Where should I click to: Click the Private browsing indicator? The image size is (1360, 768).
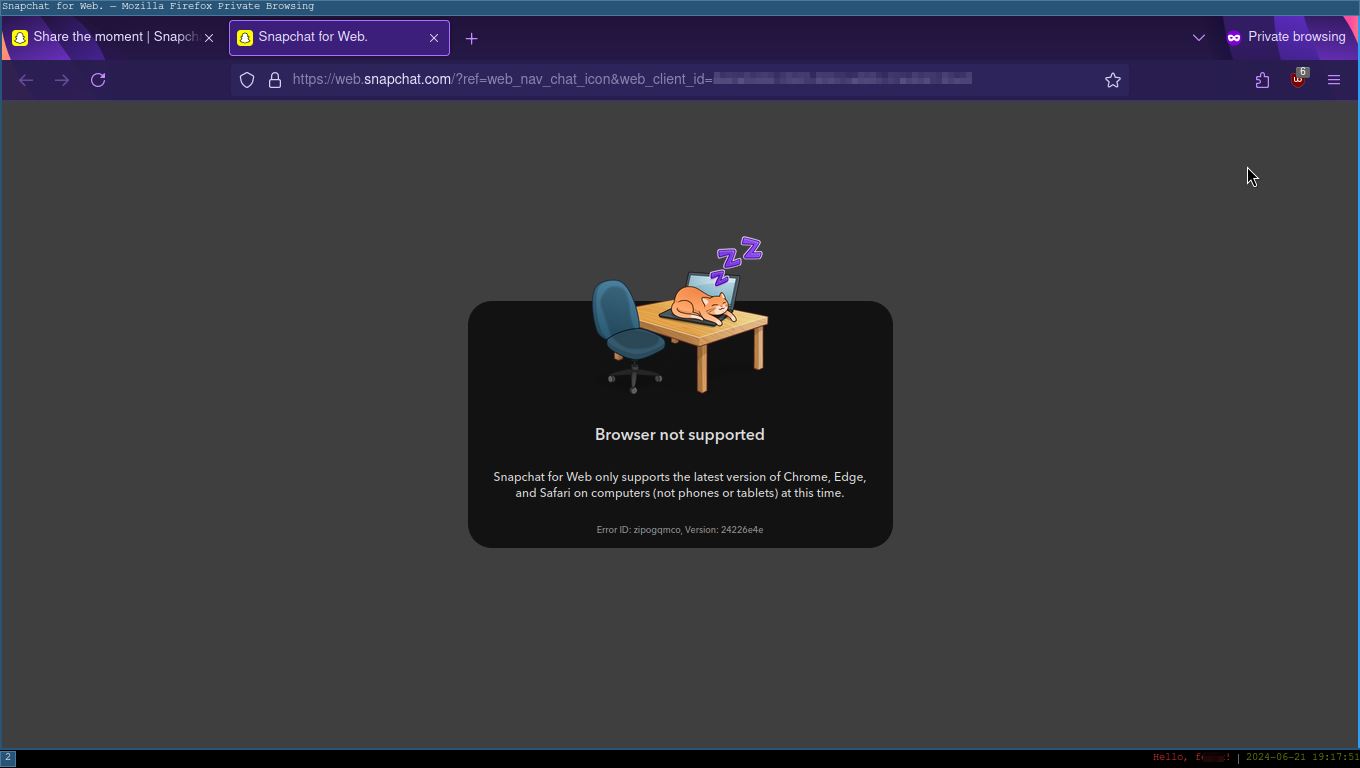point(1286,37)
